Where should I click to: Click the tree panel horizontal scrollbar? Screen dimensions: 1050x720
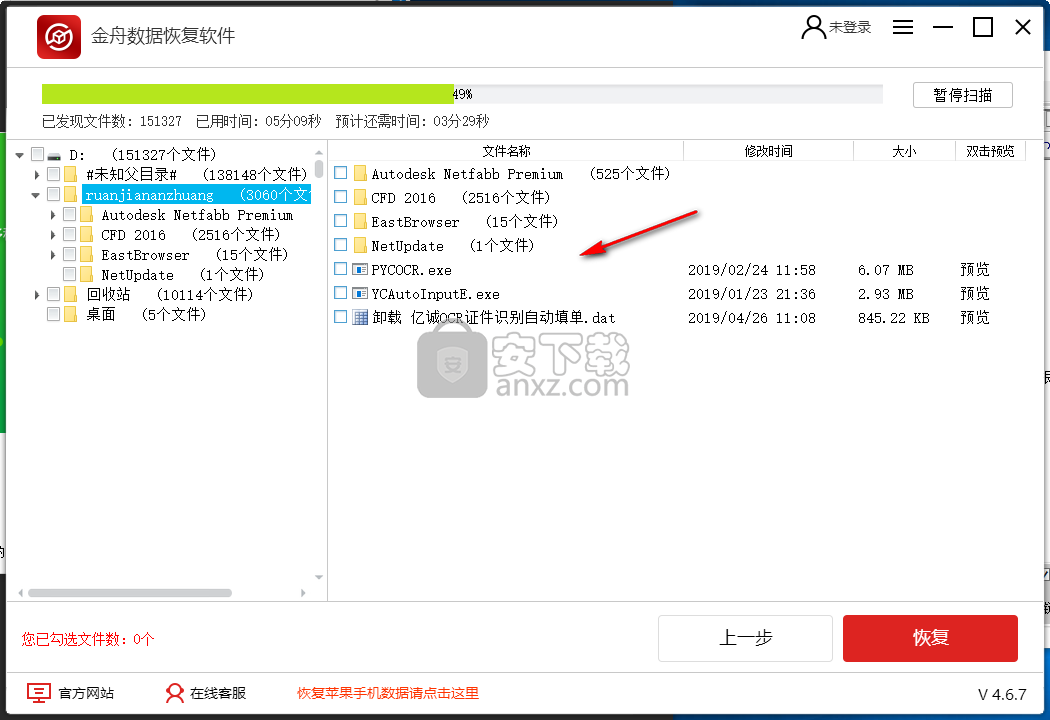click(x=130, y=593)
